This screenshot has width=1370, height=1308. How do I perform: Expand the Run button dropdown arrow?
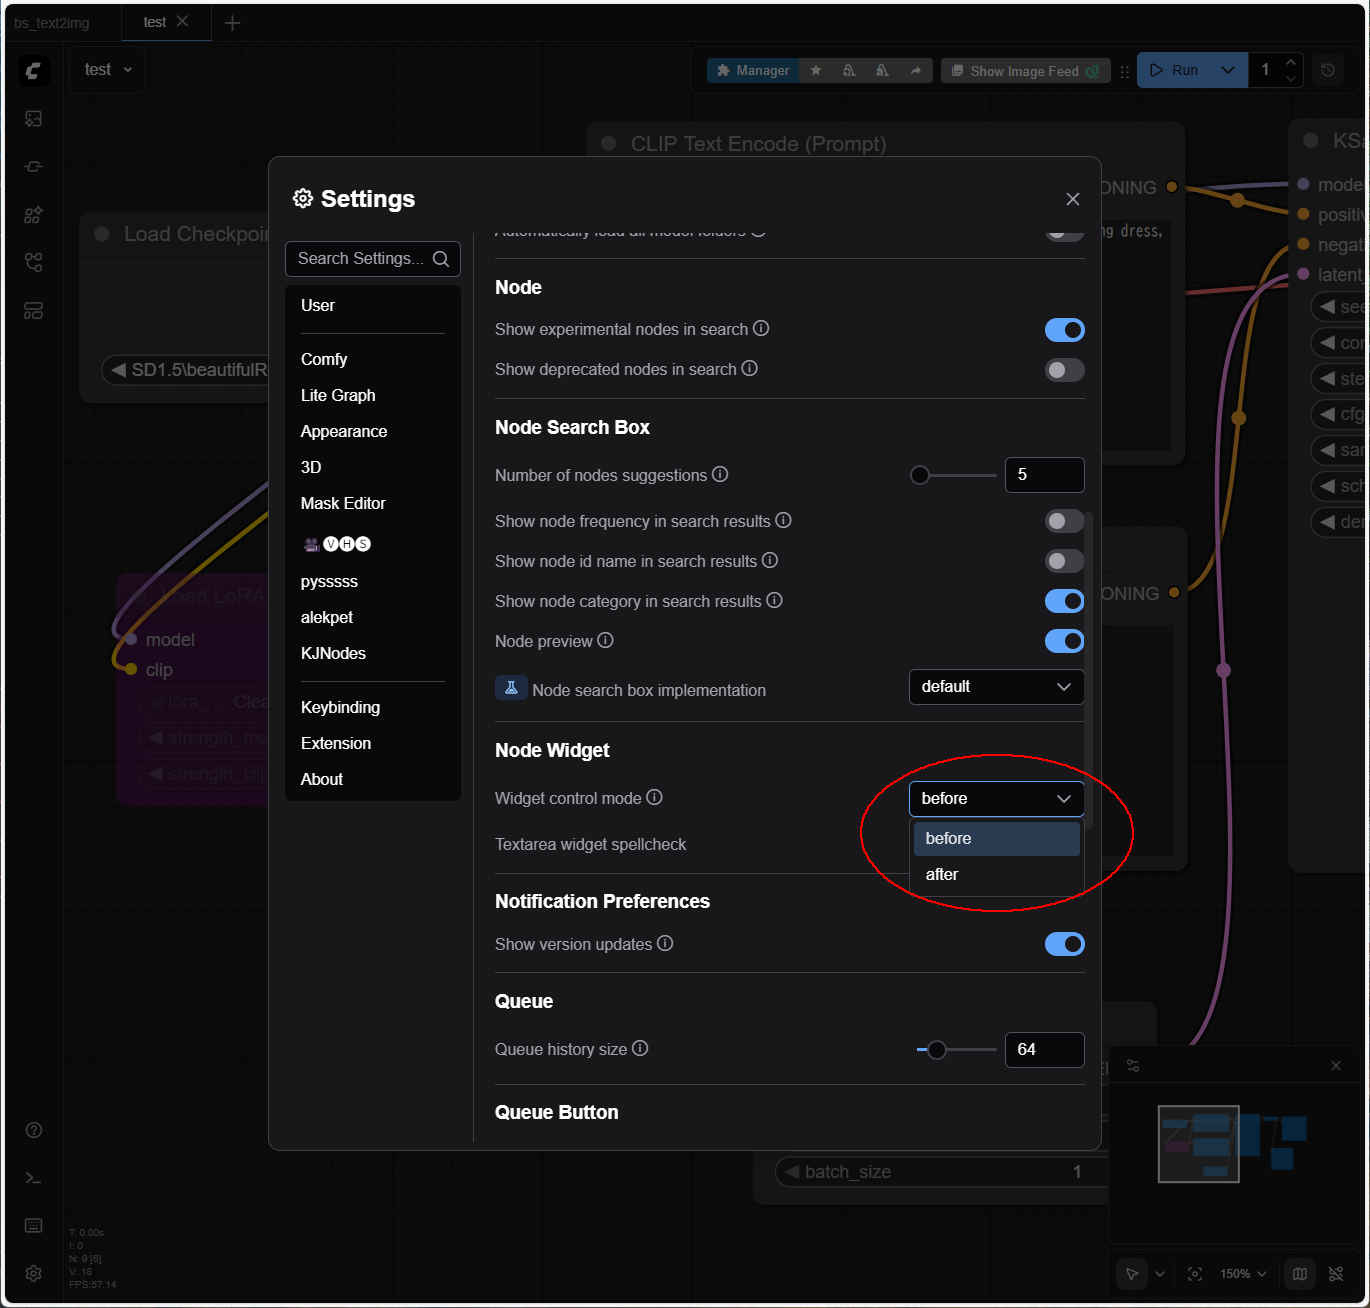(x=1227, y=71)
